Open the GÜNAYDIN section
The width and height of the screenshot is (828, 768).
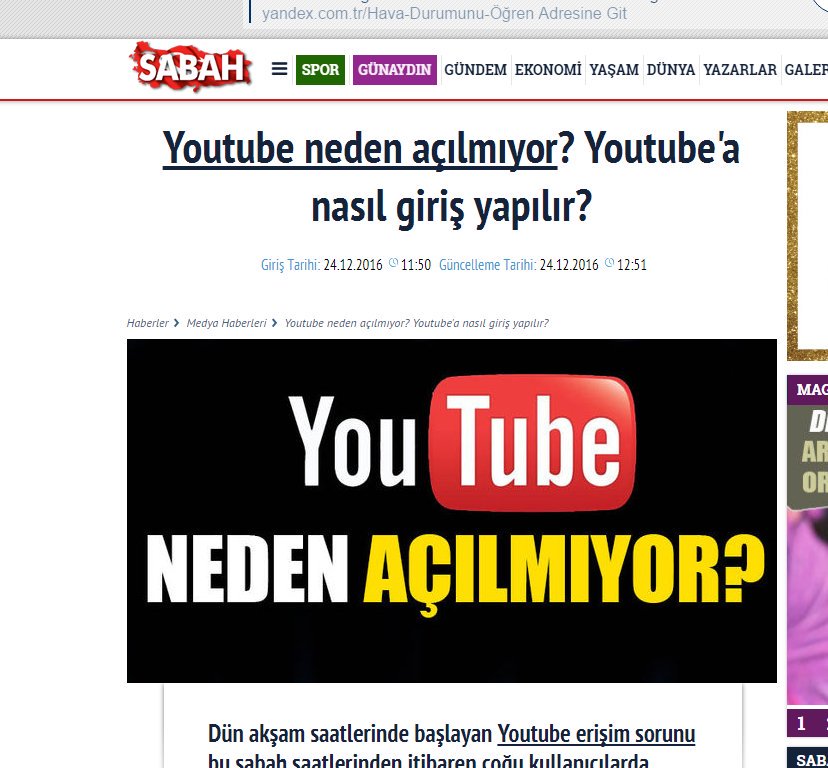[x=394, y=70]
